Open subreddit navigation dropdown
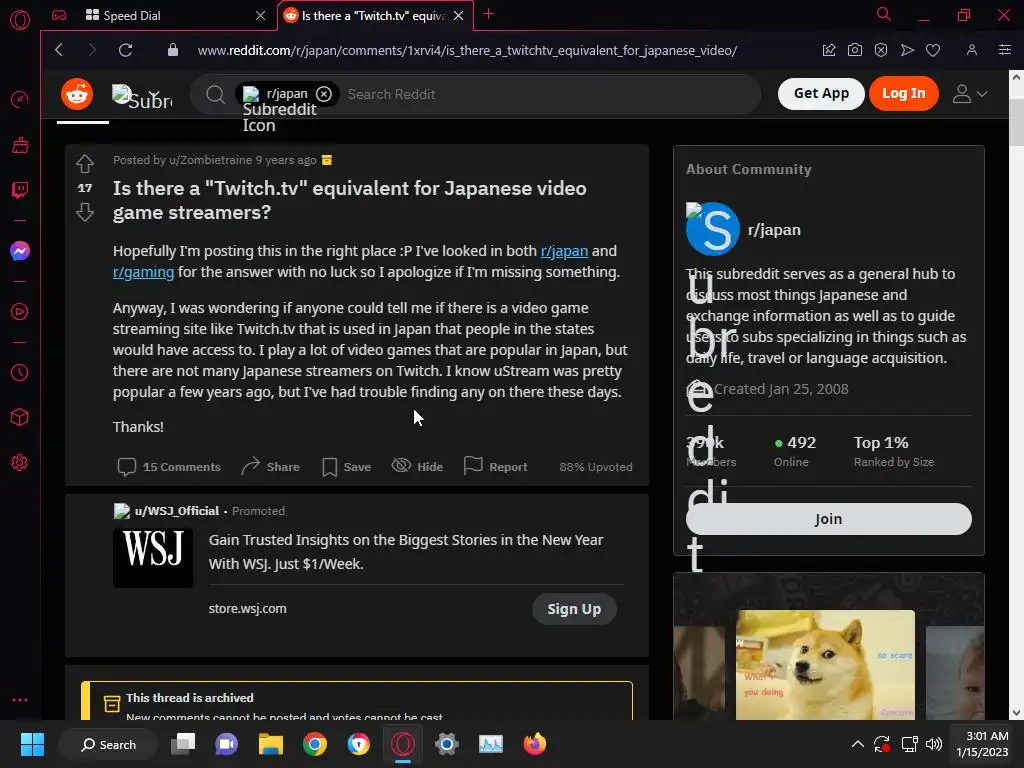This screenshot has width=1024, height=768. [142, 95]
